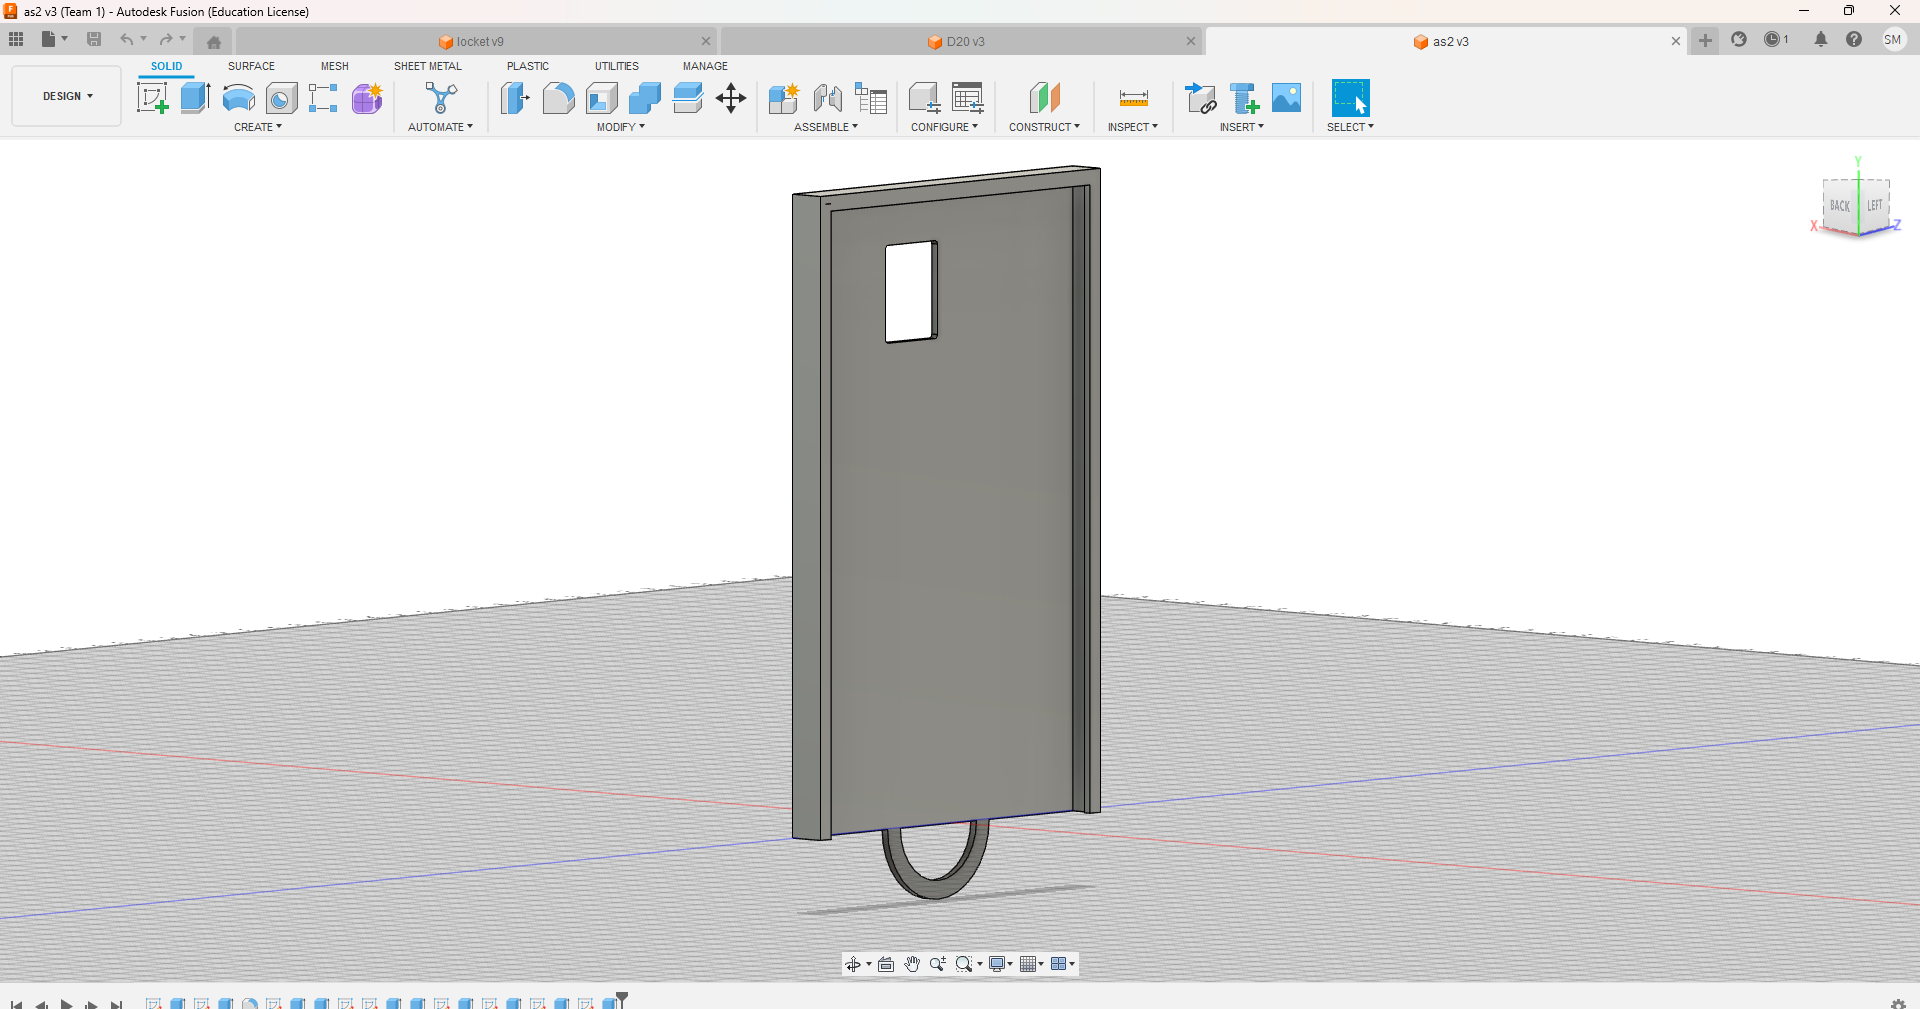Play the design history timeline
The height and width of the screenshot is (1009, 1920).
(x=66, y=1003)
